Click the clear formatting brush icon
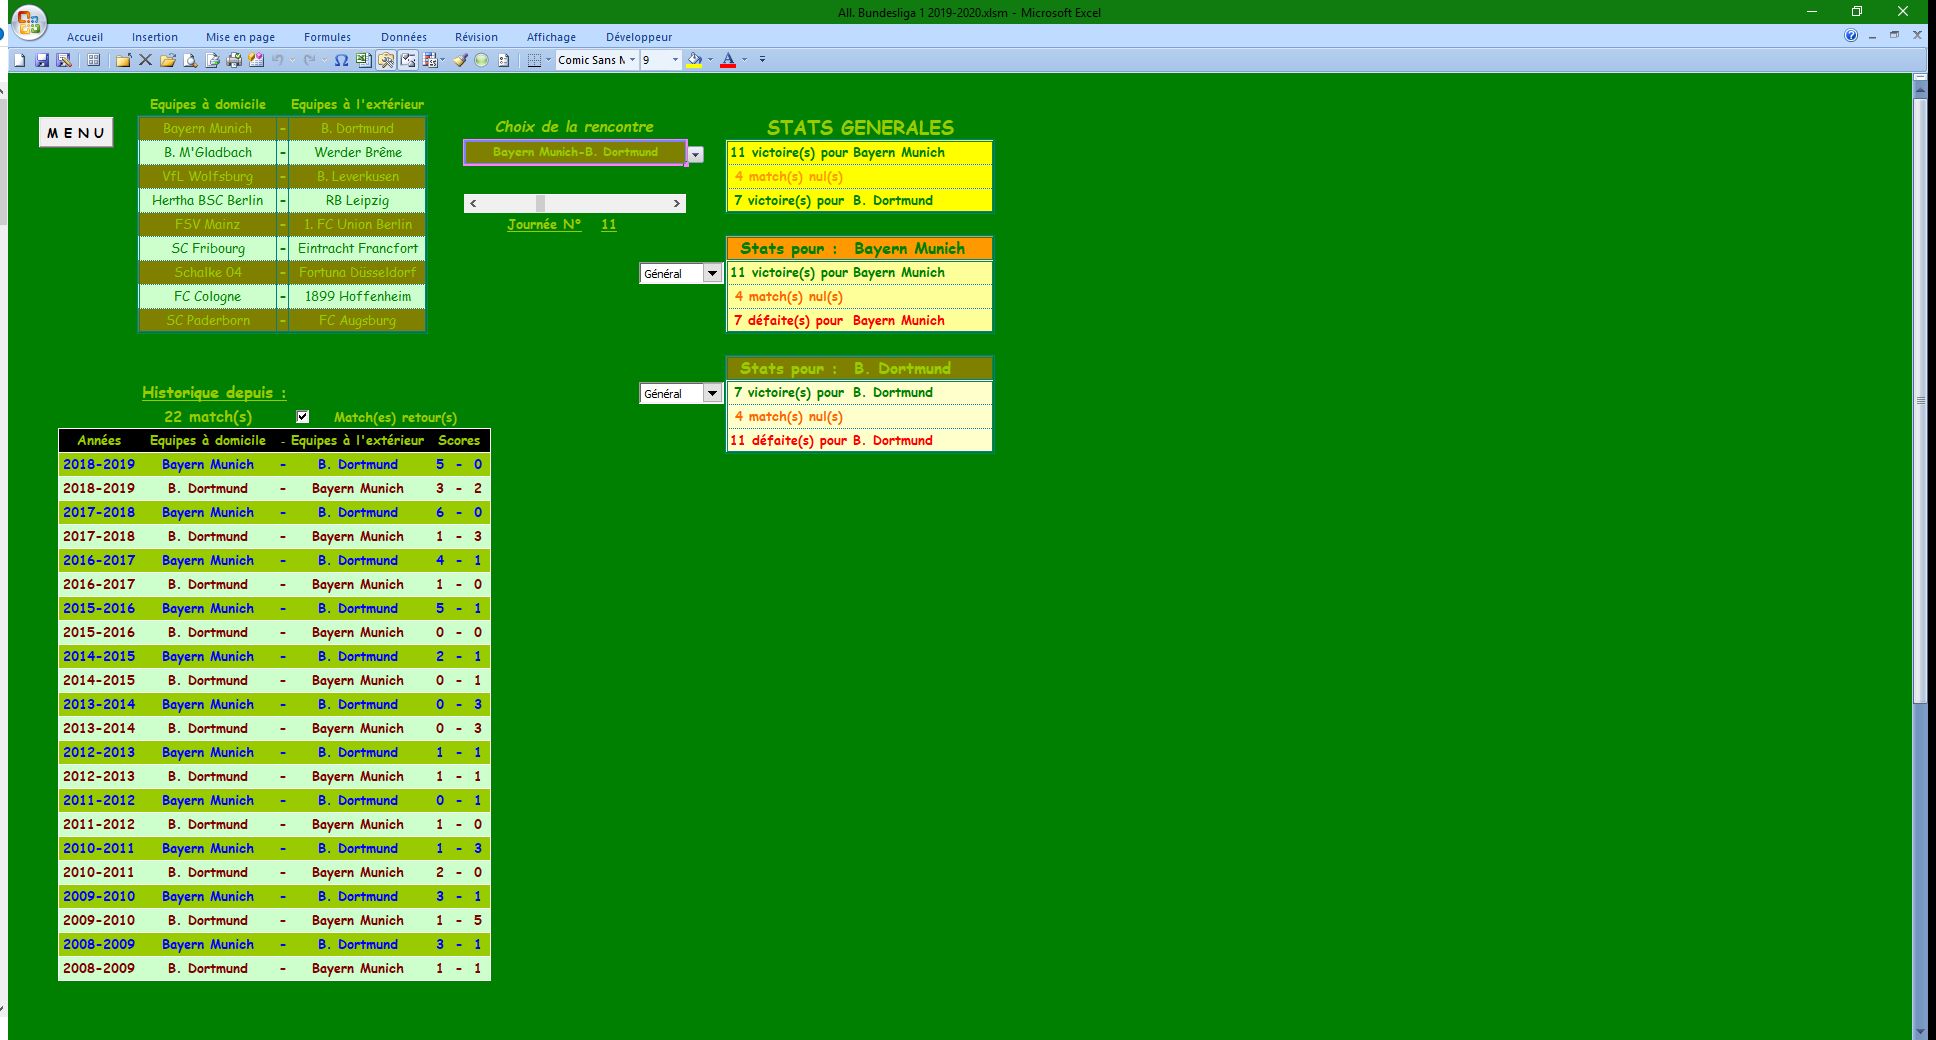 tap(460, 60)
